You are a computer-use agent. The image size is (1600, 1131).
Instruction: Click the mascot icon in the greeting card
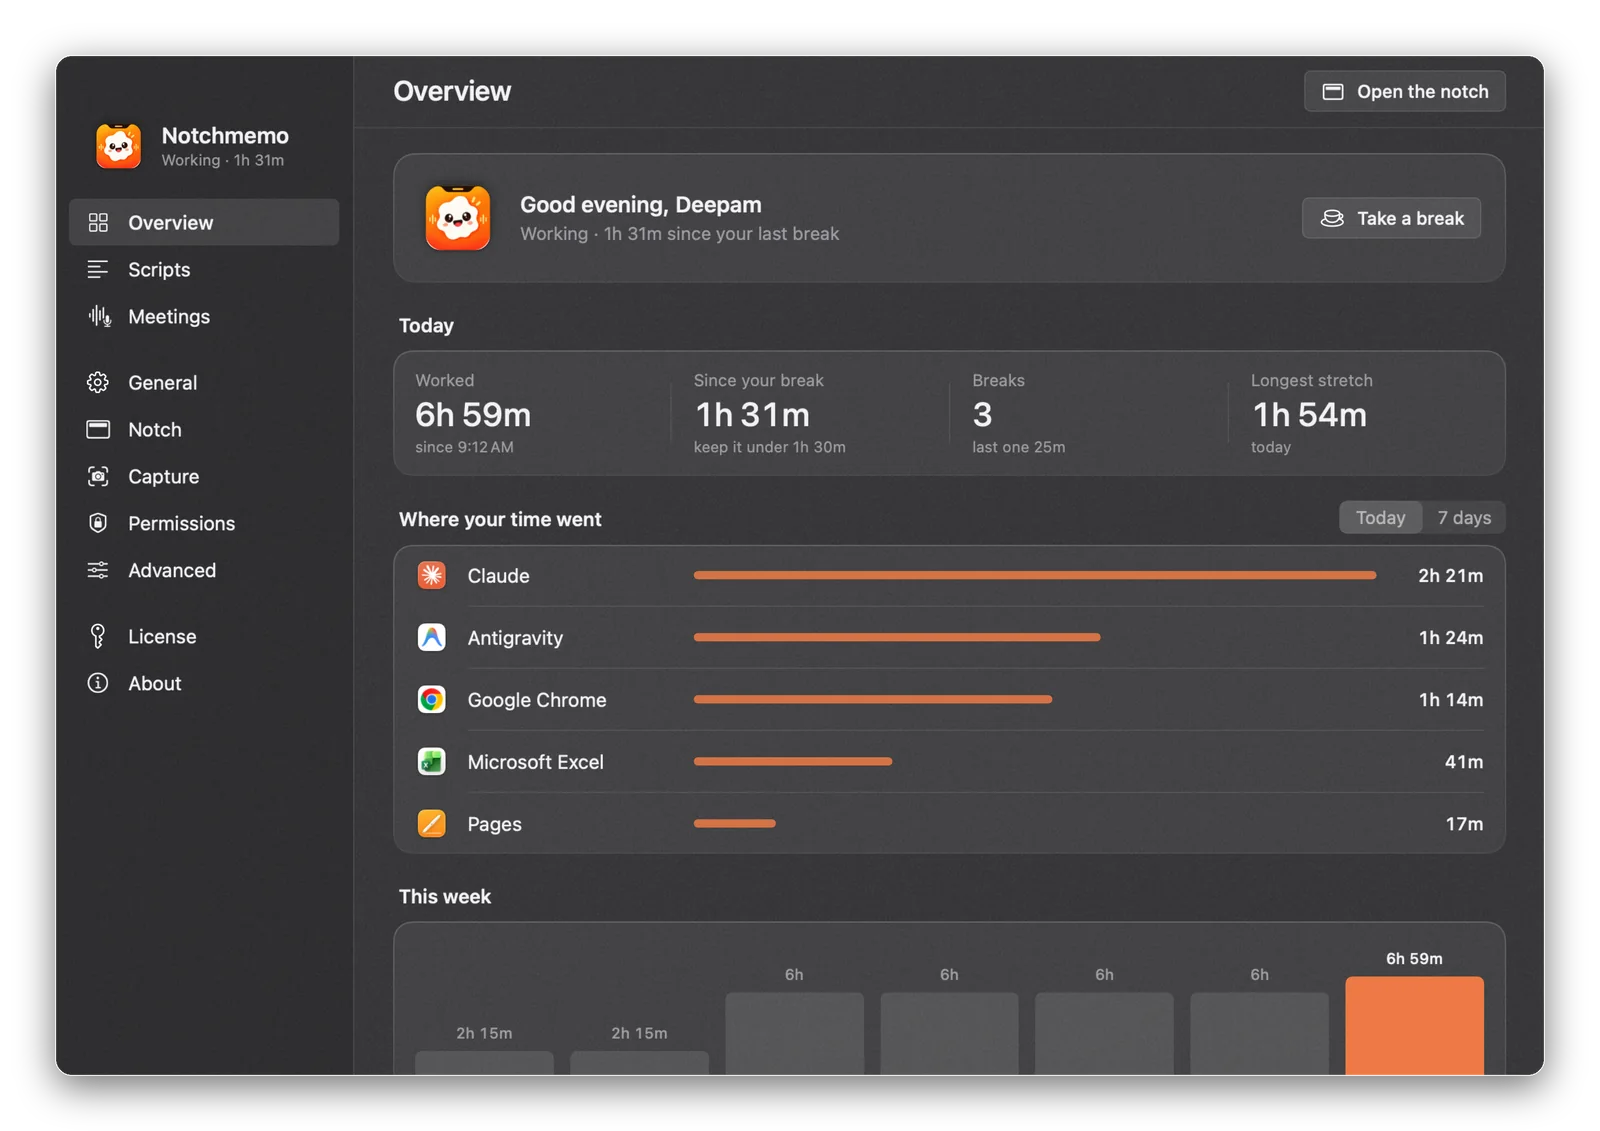tap(458, 218)
